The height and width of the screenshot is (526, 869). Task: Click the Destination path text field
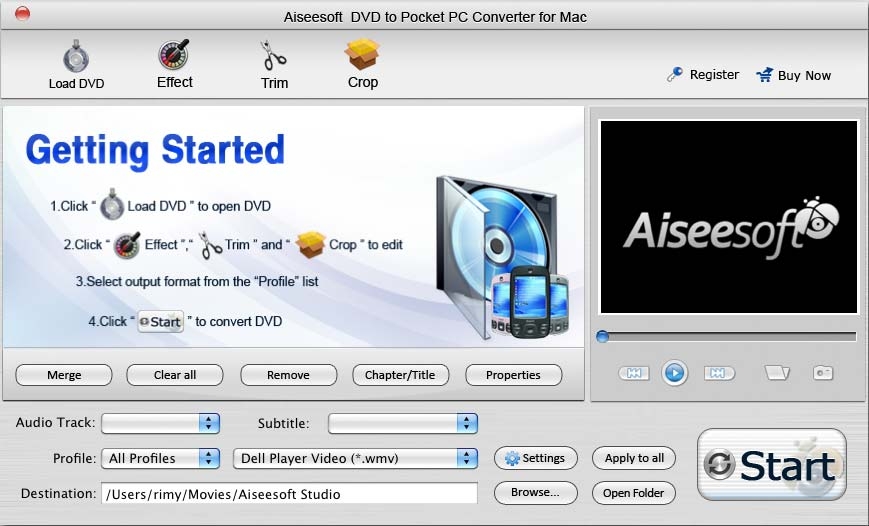pos(289,494)
